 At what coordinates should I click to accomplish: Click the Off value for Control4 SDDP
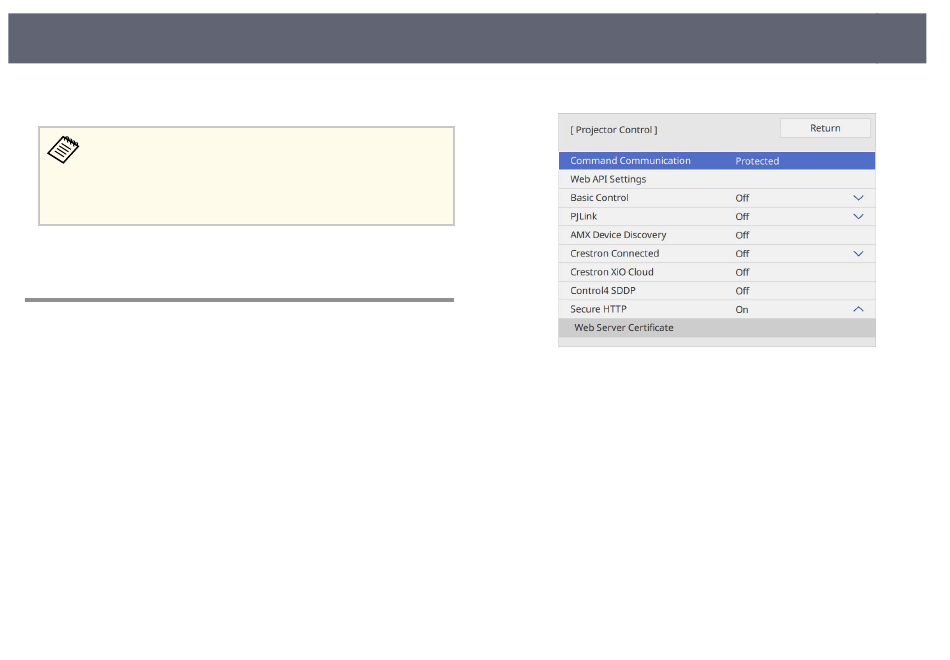[742, 291]
